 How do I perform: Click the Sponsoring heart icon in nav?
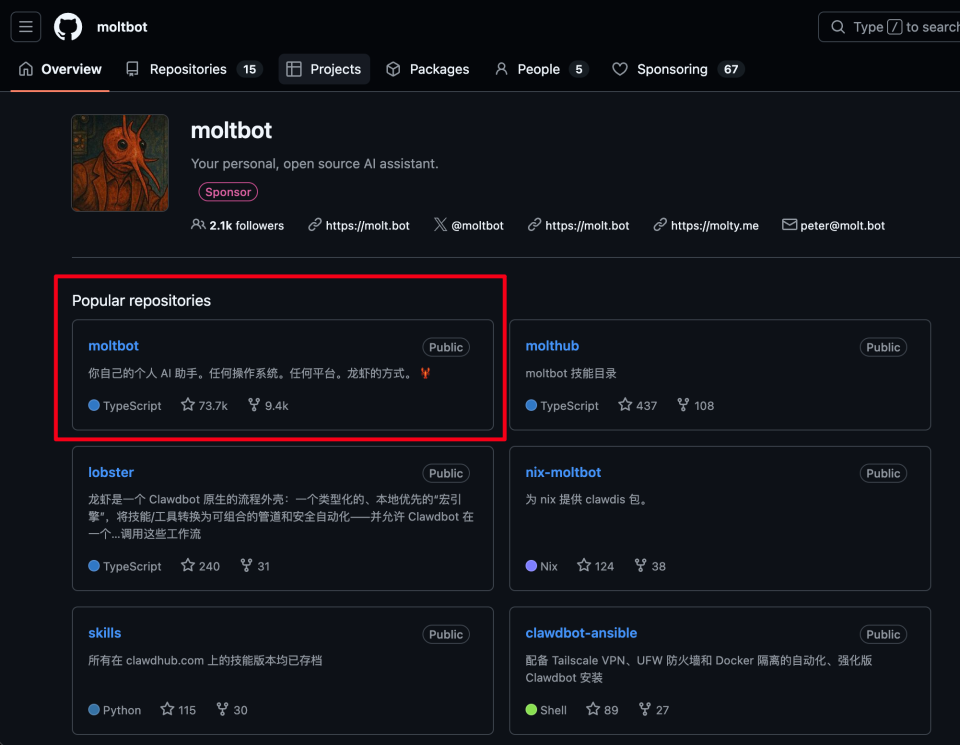(x=620, y=69)
